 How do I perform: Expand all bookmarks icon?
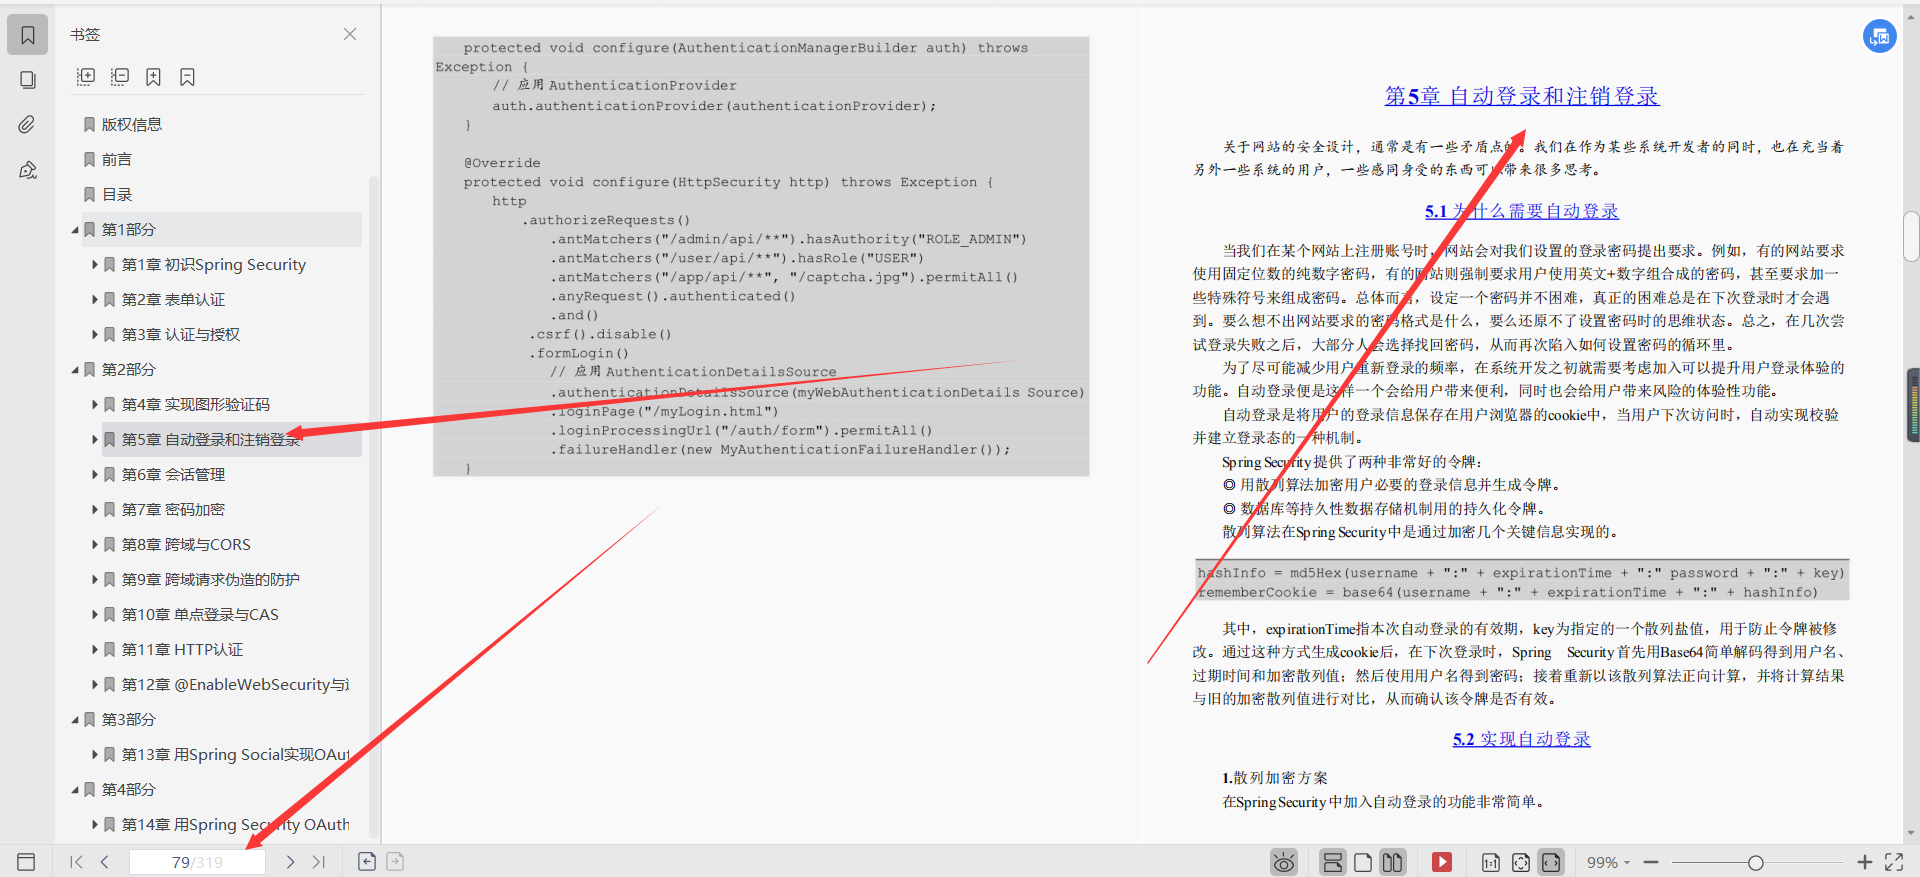[x=86, y=77]
